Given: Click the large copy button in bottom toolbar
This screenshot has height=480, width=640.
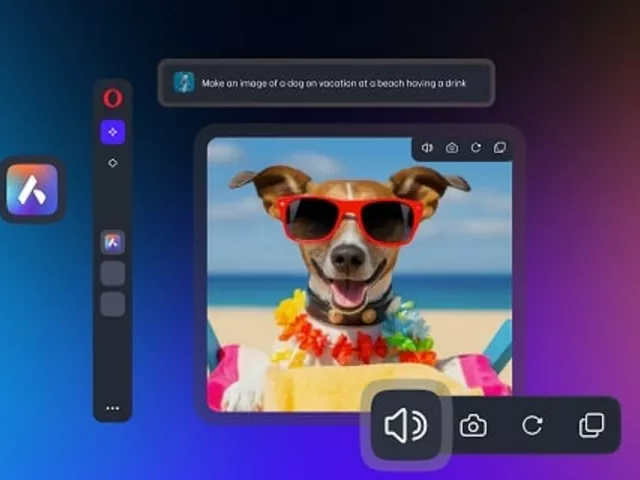Looking at the screenshot, I should tap(591, 426).
